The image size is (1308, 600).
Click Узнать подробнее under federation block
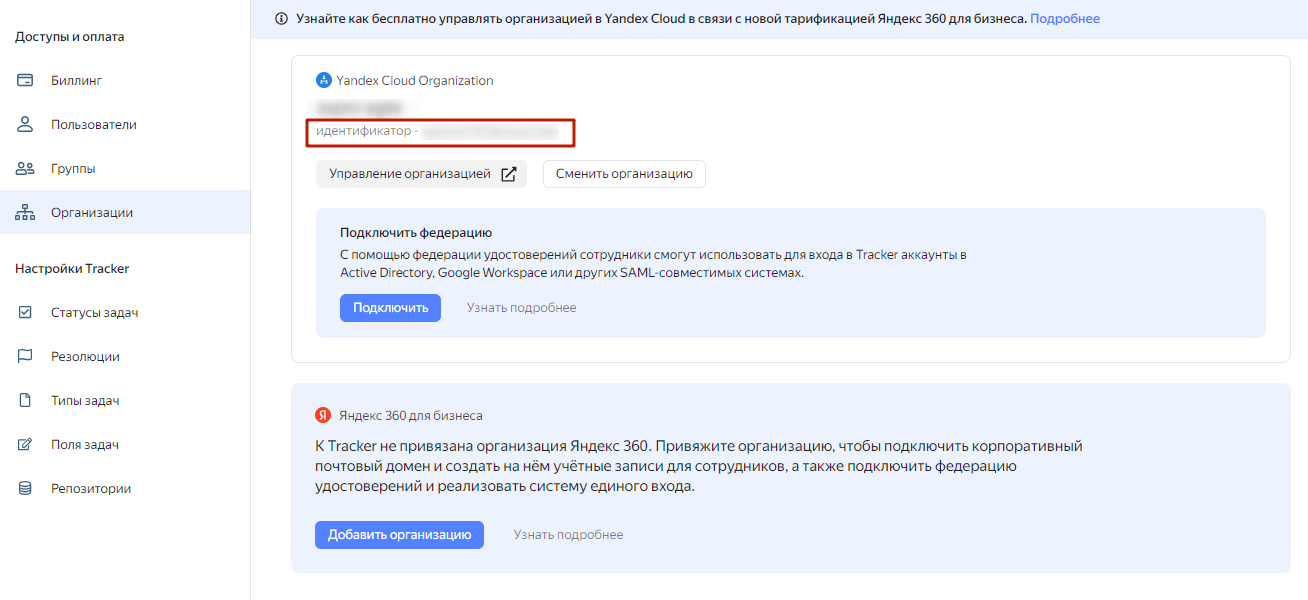click(x=521, y=308)
